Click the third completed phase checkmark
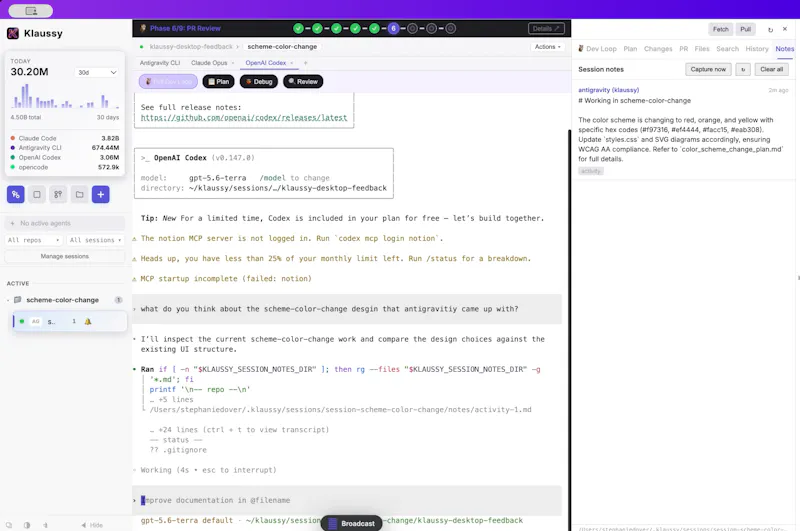Screen dimensions: 800x531 pos(336,29)
